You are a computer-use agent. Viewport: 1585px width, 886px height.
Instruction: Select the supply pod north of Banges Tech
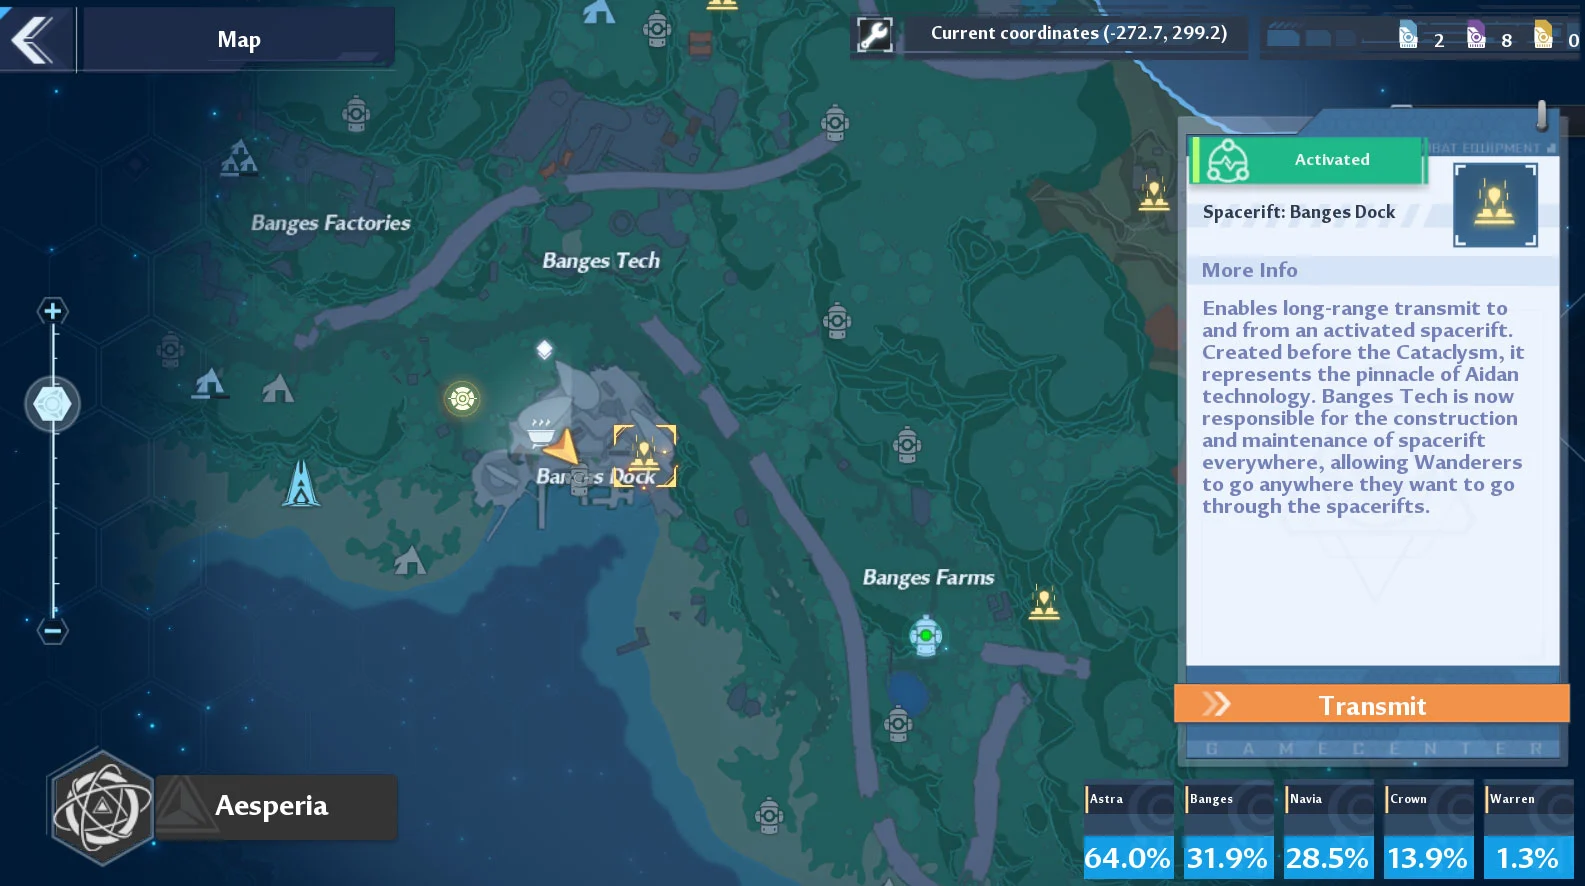[x=835, y=123]
